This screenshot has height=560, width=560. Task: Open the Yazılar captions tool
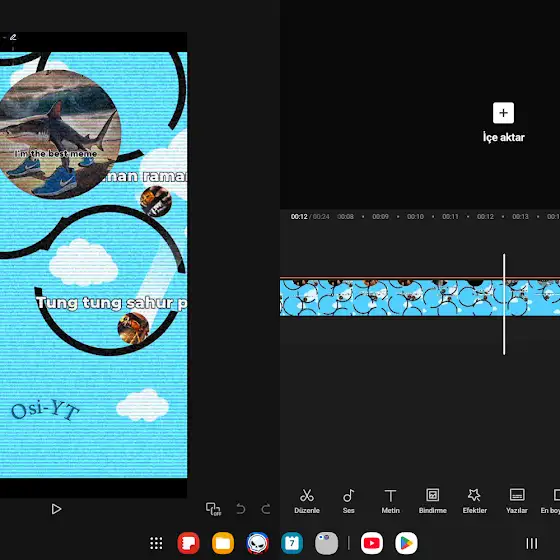click(x=517, y=501)
